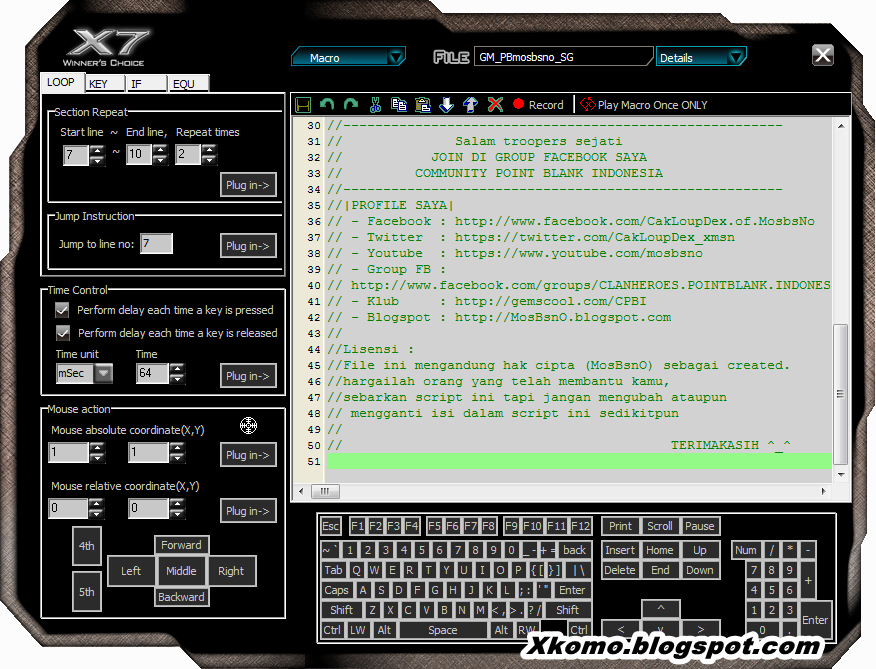The width and height of the screenshot is (876, 669).
Task: Delete the line using the red X icon
Action: (495, 104)
